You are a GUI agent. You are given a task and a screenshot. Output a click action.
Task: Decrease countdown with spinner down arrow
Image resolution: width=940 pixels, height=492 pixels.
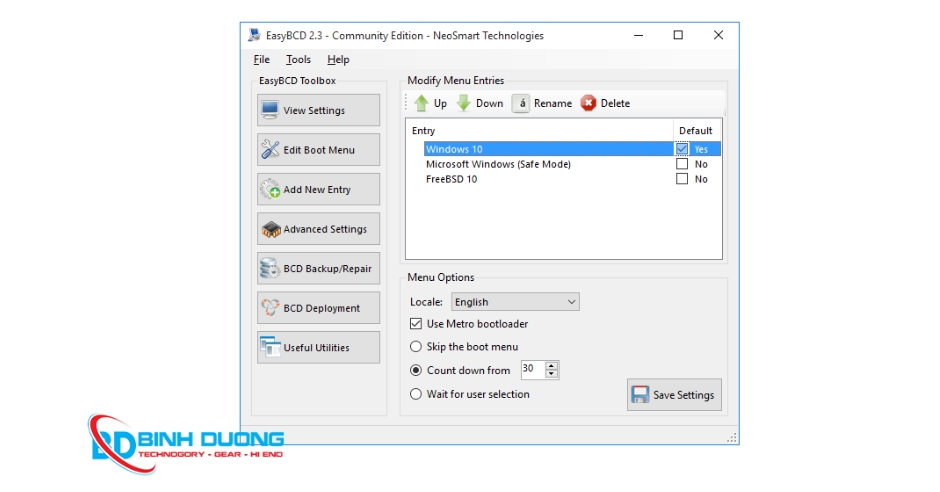(x=552, y=374)
